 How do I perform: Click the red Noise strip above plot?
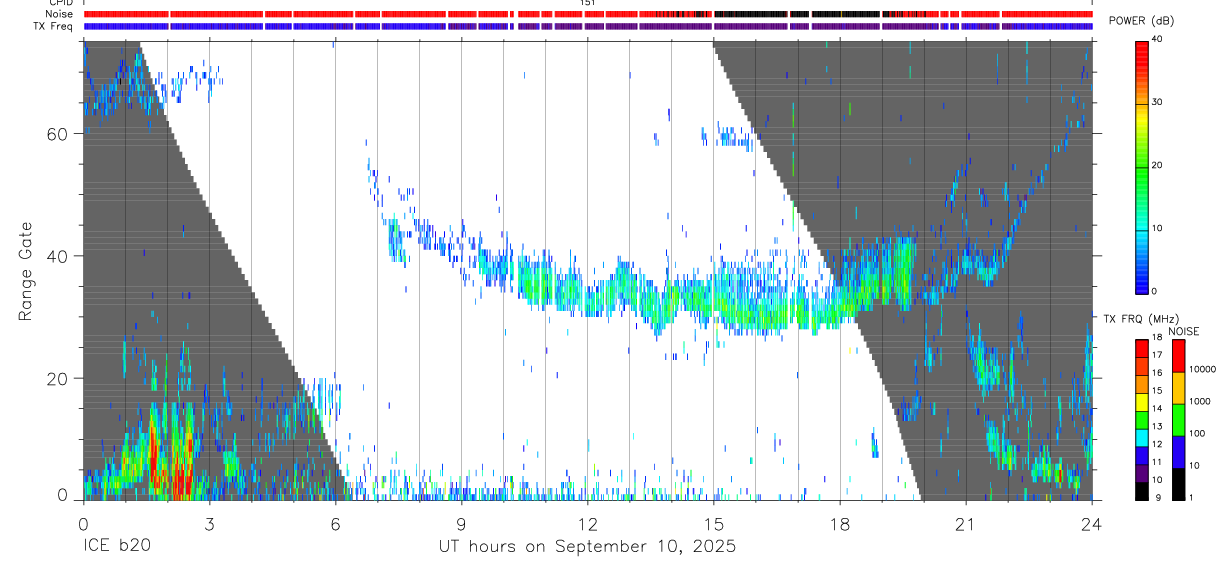click(587, 14)
